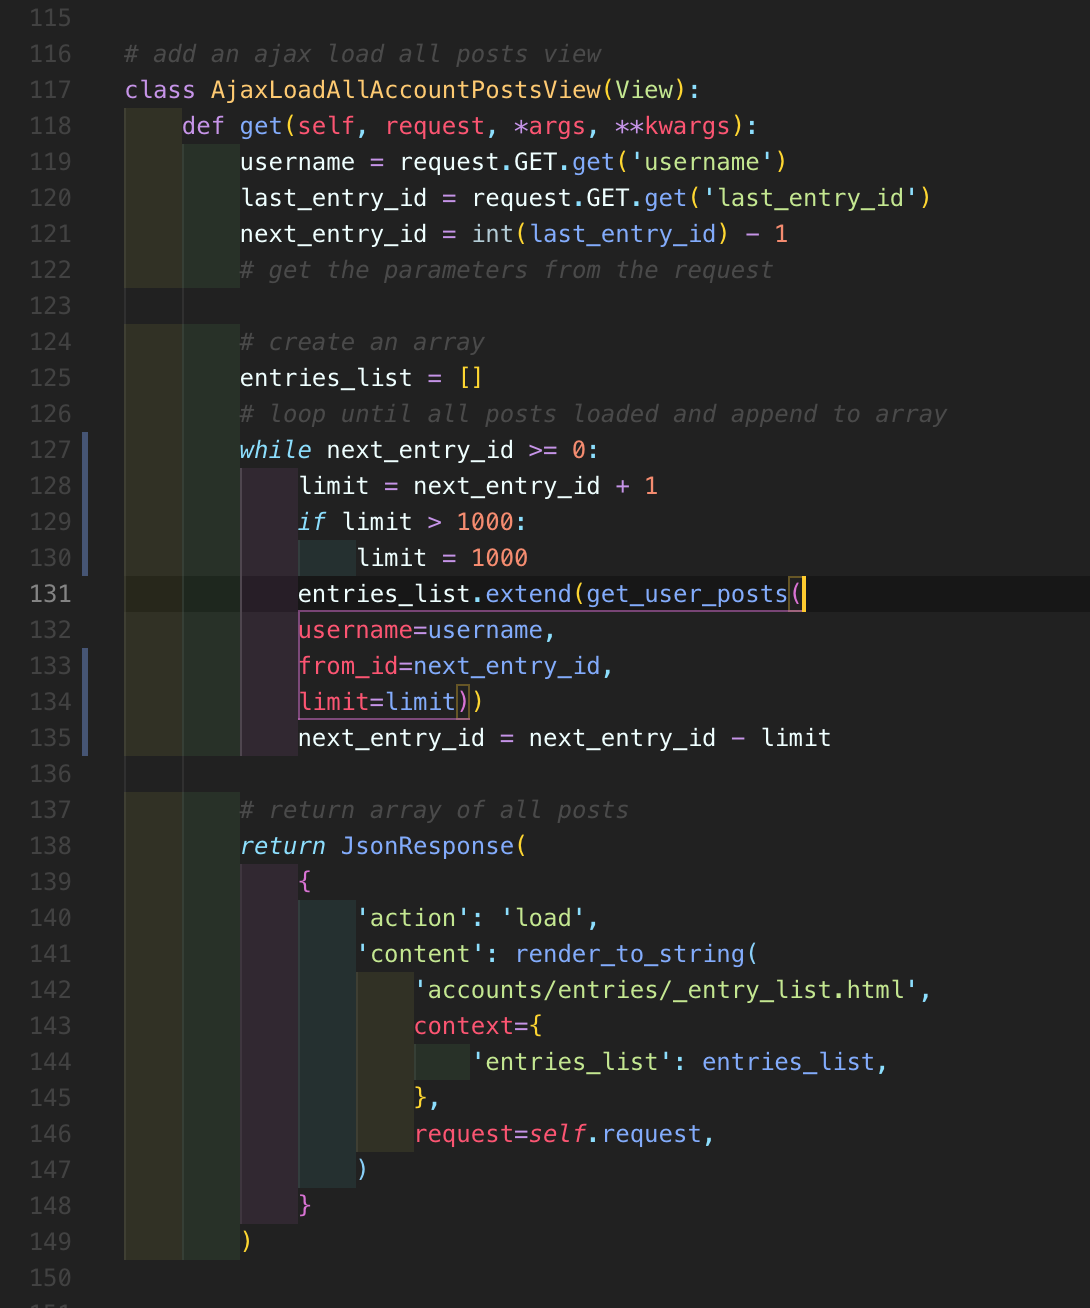1090x1308 pixels.
Task: Place cursor on the get method name
Action: click(x=261, y=127)
